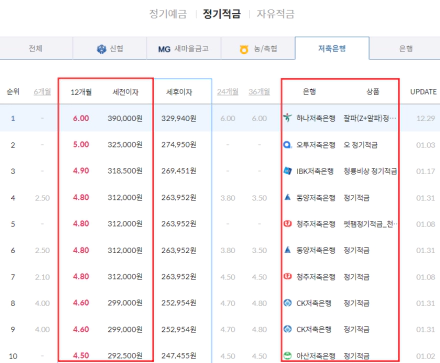The height and width of the screenshot is (363, 440).
Task: Click the 01.02 update date of 아산저축은행
Action: 426,356
